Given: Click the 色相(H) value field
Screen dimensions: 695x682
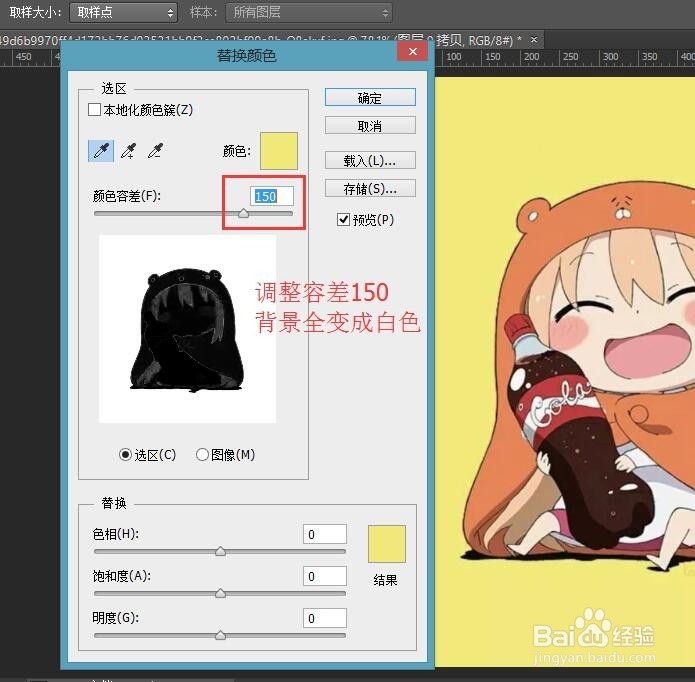Looking at the screenshot, I should (324, 534).
